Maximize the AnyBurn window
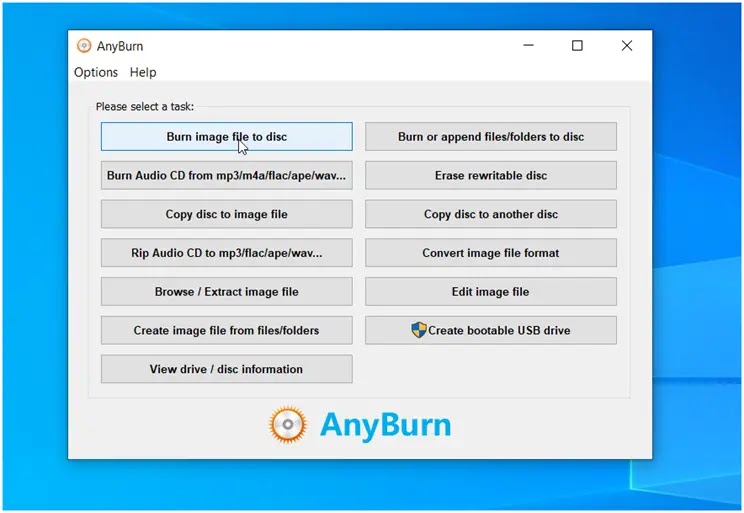 click(577, 46)
